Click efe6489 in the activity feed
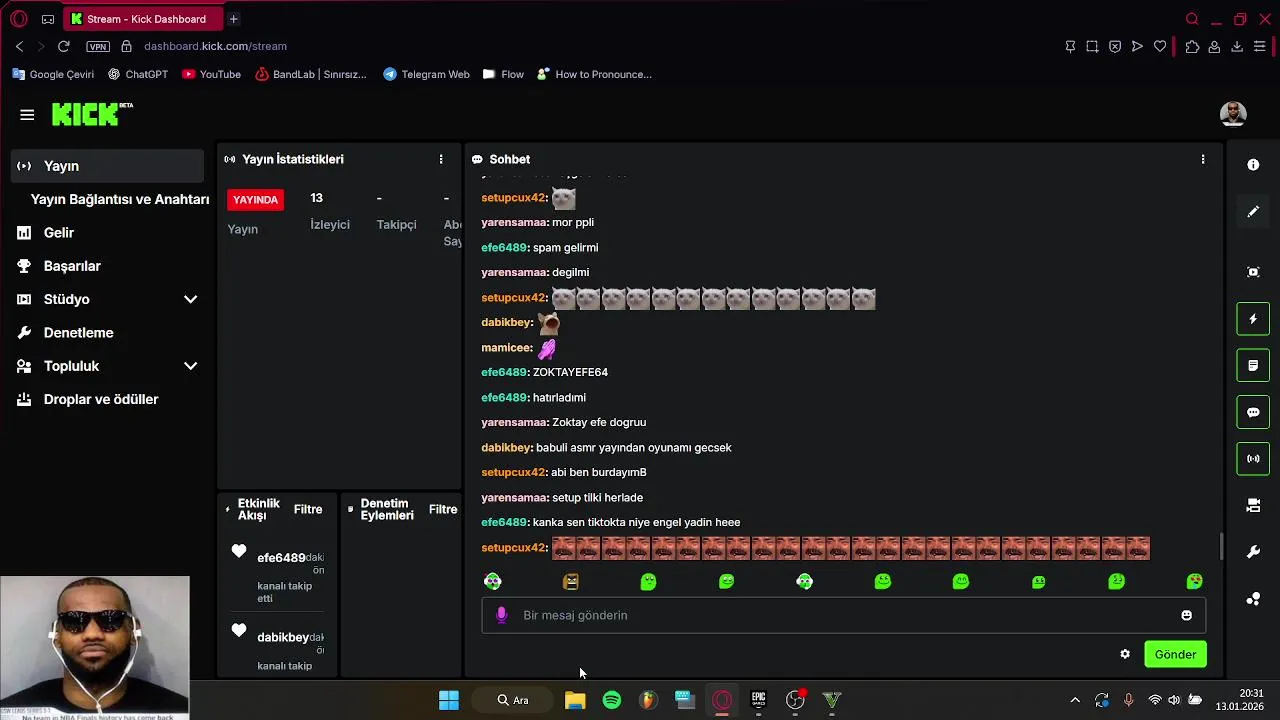1280x720 pixels. point(281,558)
